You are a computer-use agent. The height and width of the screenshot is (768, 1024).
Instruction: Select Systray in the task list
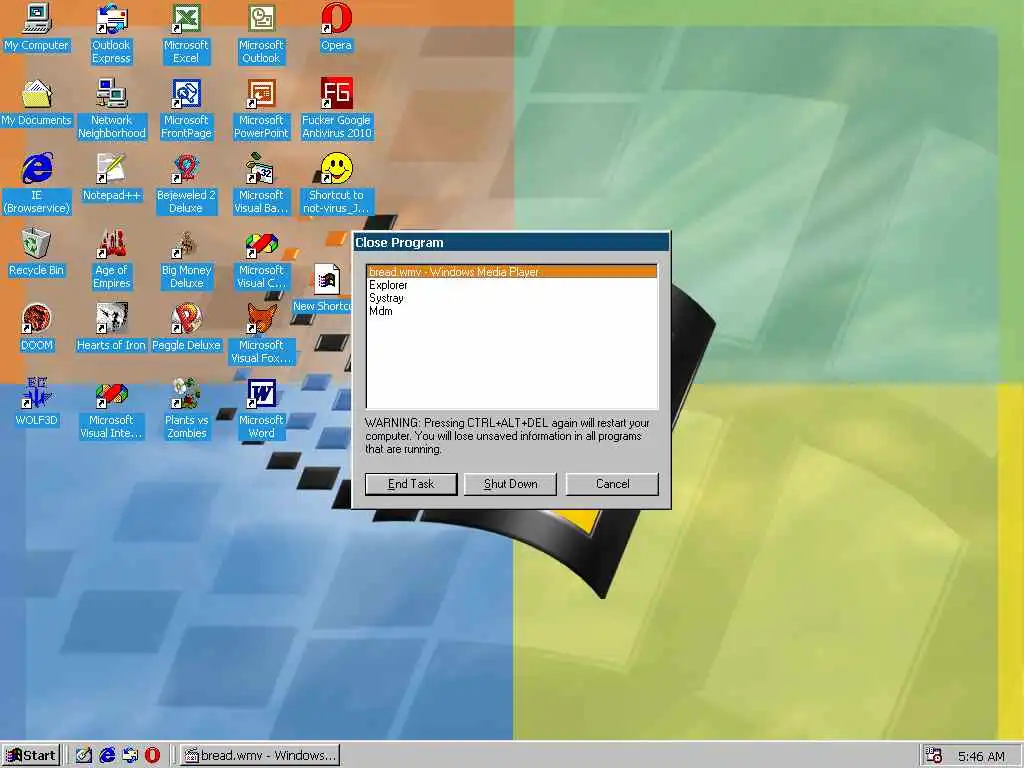pos(512,298)
